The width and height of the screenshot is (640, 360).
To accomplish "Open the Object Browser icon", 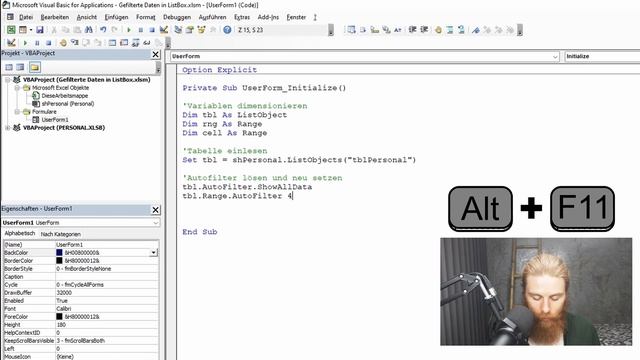I will click(x=201, y=30).
